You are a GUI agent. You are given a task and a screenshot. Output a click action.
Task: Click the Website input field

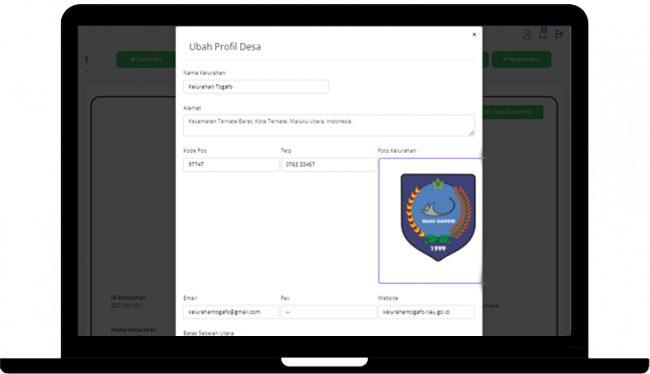coord(426,312)
